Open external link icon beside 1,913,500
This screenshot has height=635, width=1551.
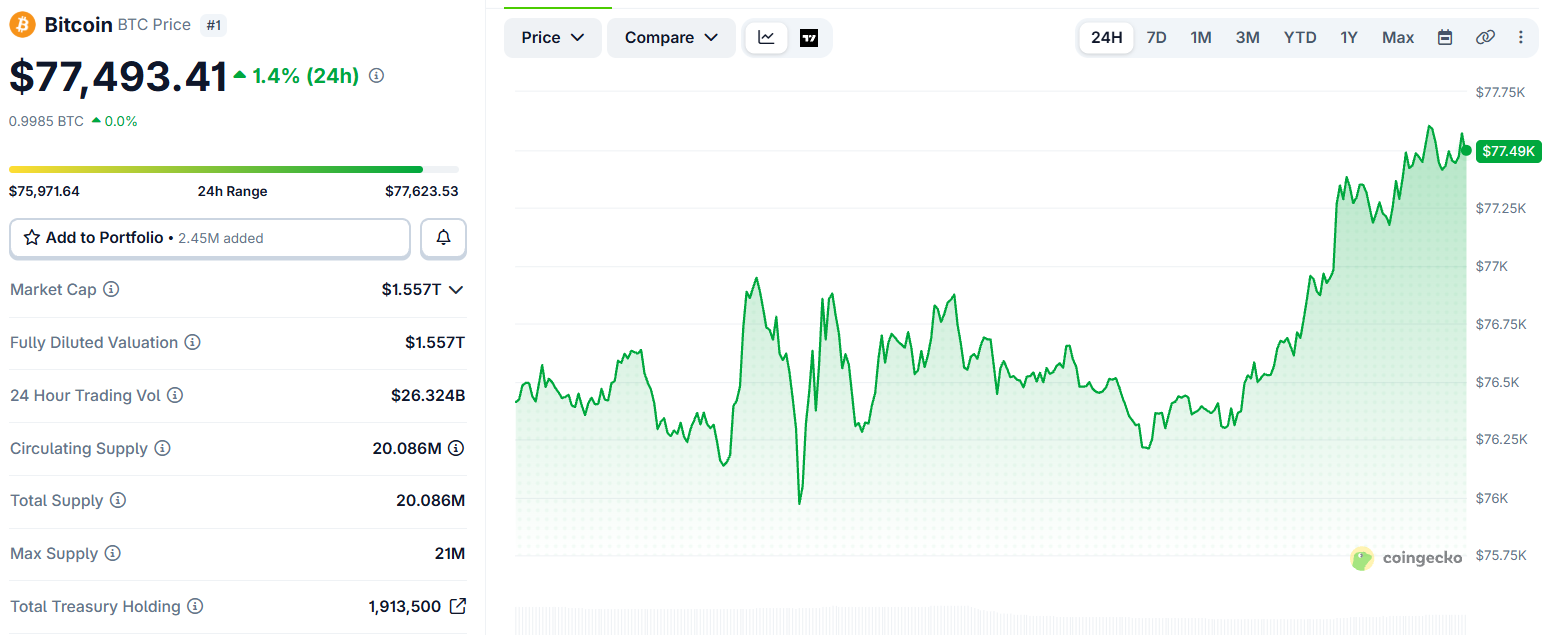point(458,606)
